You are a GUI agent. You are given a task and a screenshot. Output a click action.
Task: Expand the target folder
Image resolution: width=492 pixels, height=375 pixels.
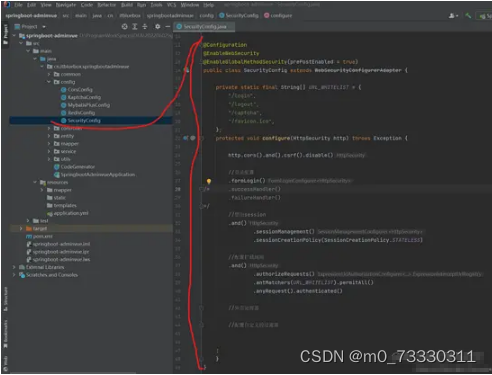click(x=21, y=228)
